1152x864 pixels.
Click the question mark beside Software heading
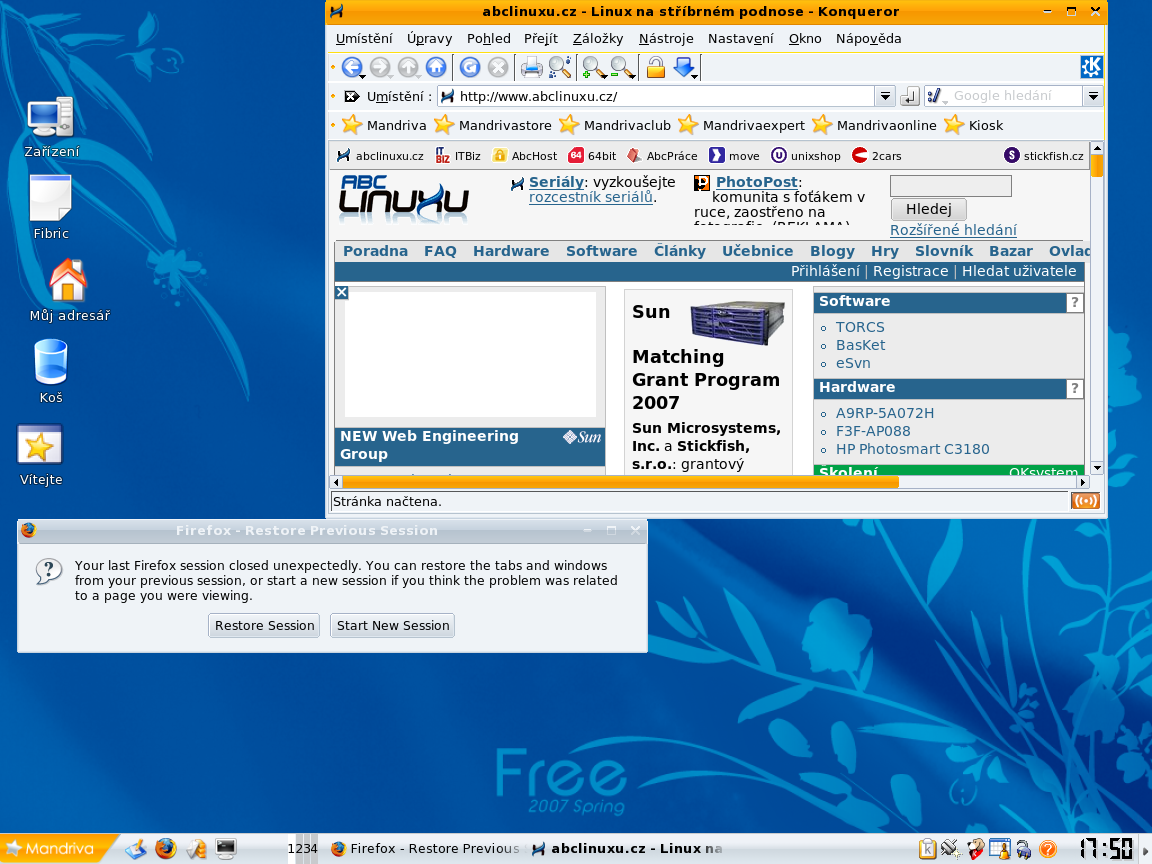pyautogui.click(x=1074, y=302)
